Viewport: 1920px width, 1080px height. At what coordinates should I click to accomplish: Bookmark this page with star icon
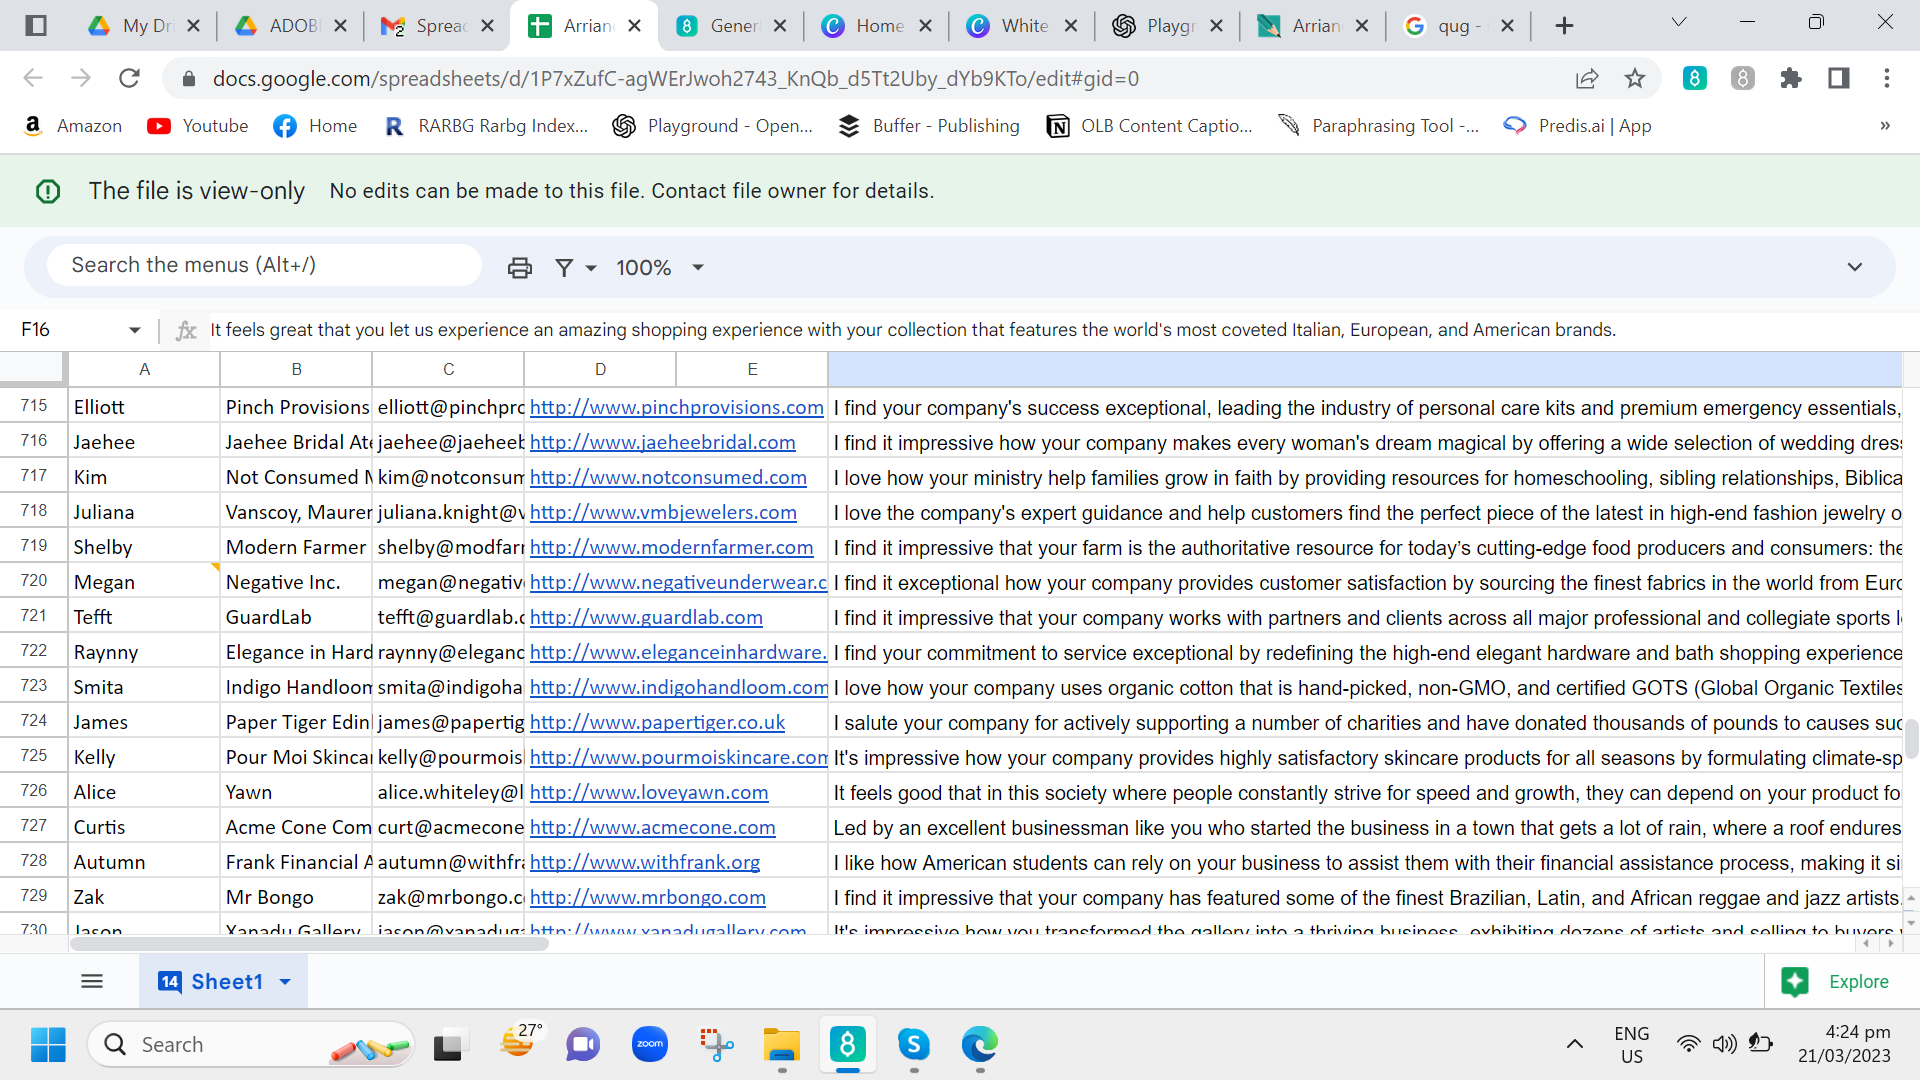pyautogui.click(x=1635, y=79)
